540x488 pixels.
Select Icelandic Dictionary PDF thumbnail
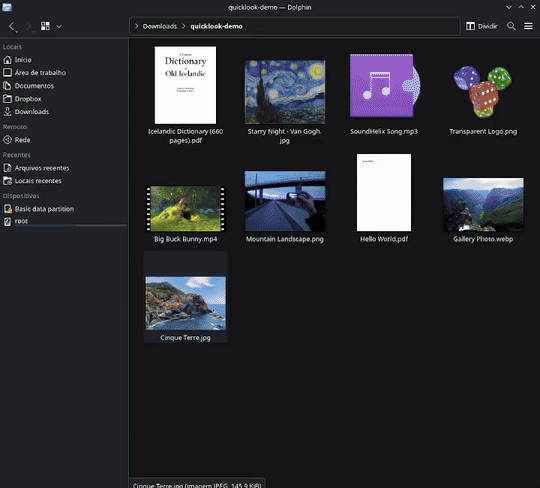pos(185,85)
